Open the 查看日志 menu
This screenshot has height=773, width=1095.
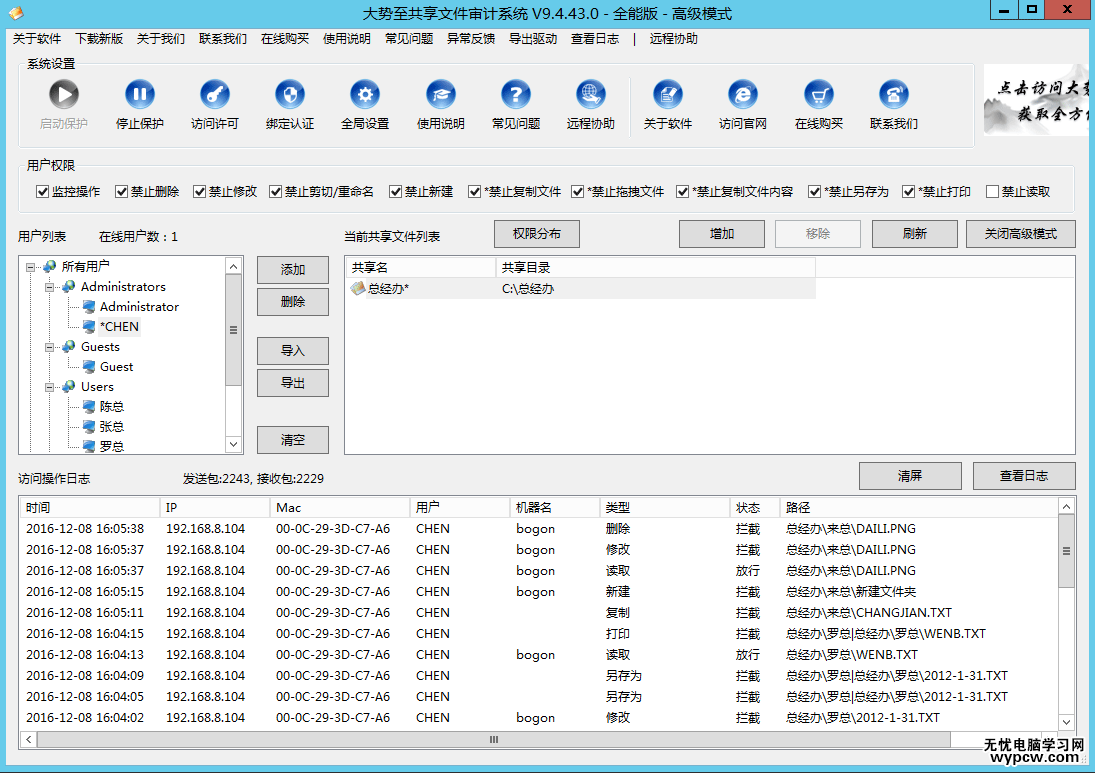(595, 39)
